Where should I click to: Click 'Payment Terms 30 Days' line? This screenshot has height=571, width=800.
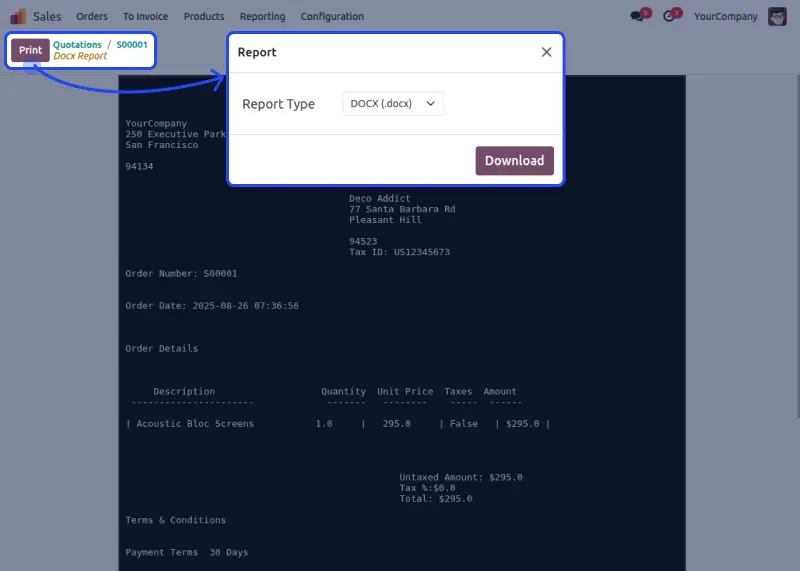point(187,552)
